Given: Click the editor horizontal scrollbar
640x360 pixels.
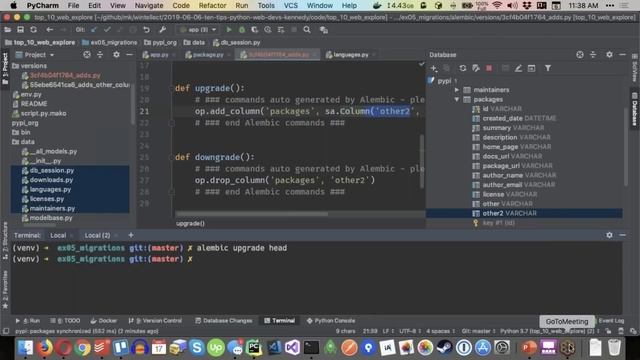Looking at the screenshot, I should tap(251, 213).
